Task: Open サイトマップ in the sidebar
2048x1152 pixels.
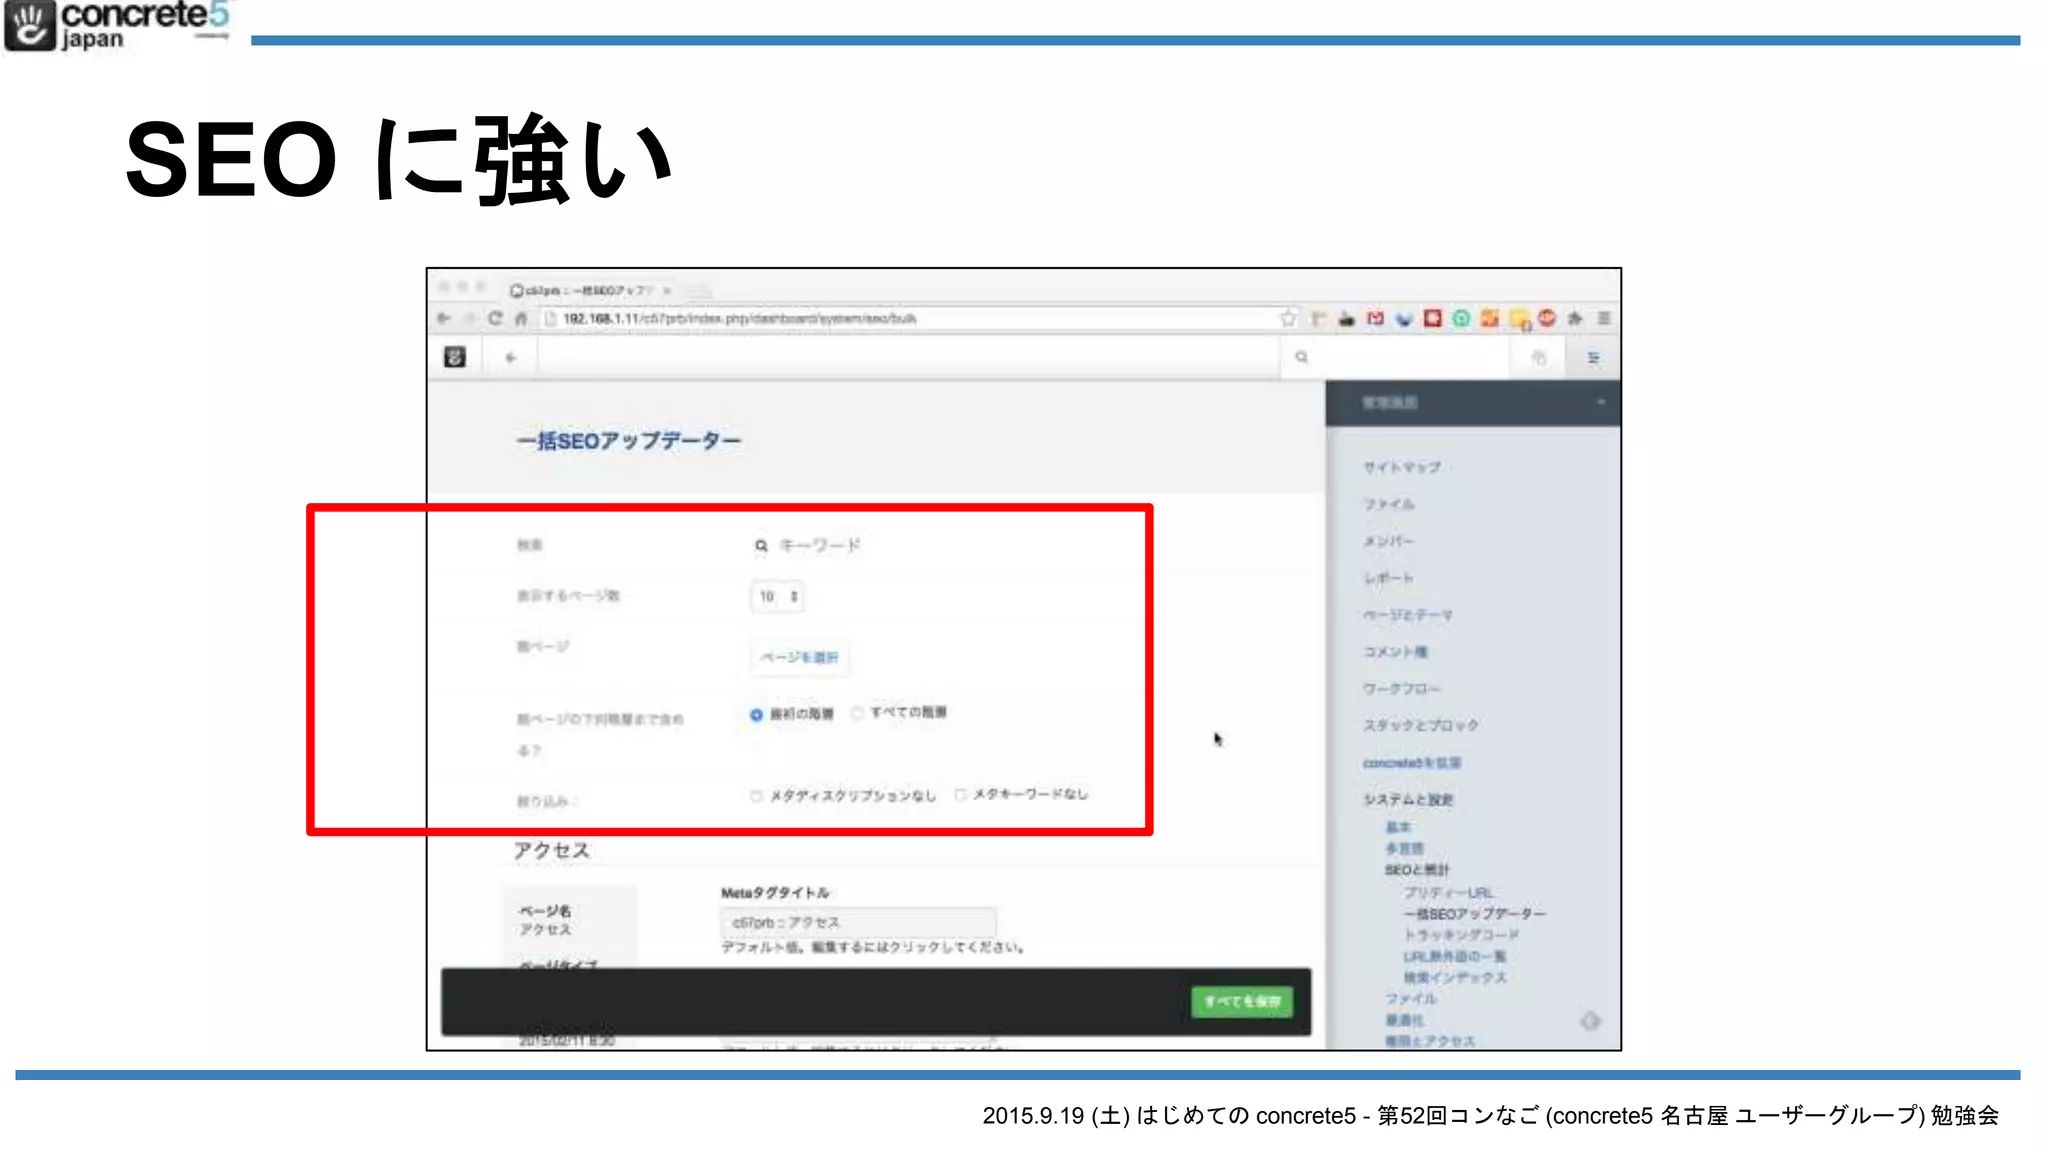Action: (1402, 467)
